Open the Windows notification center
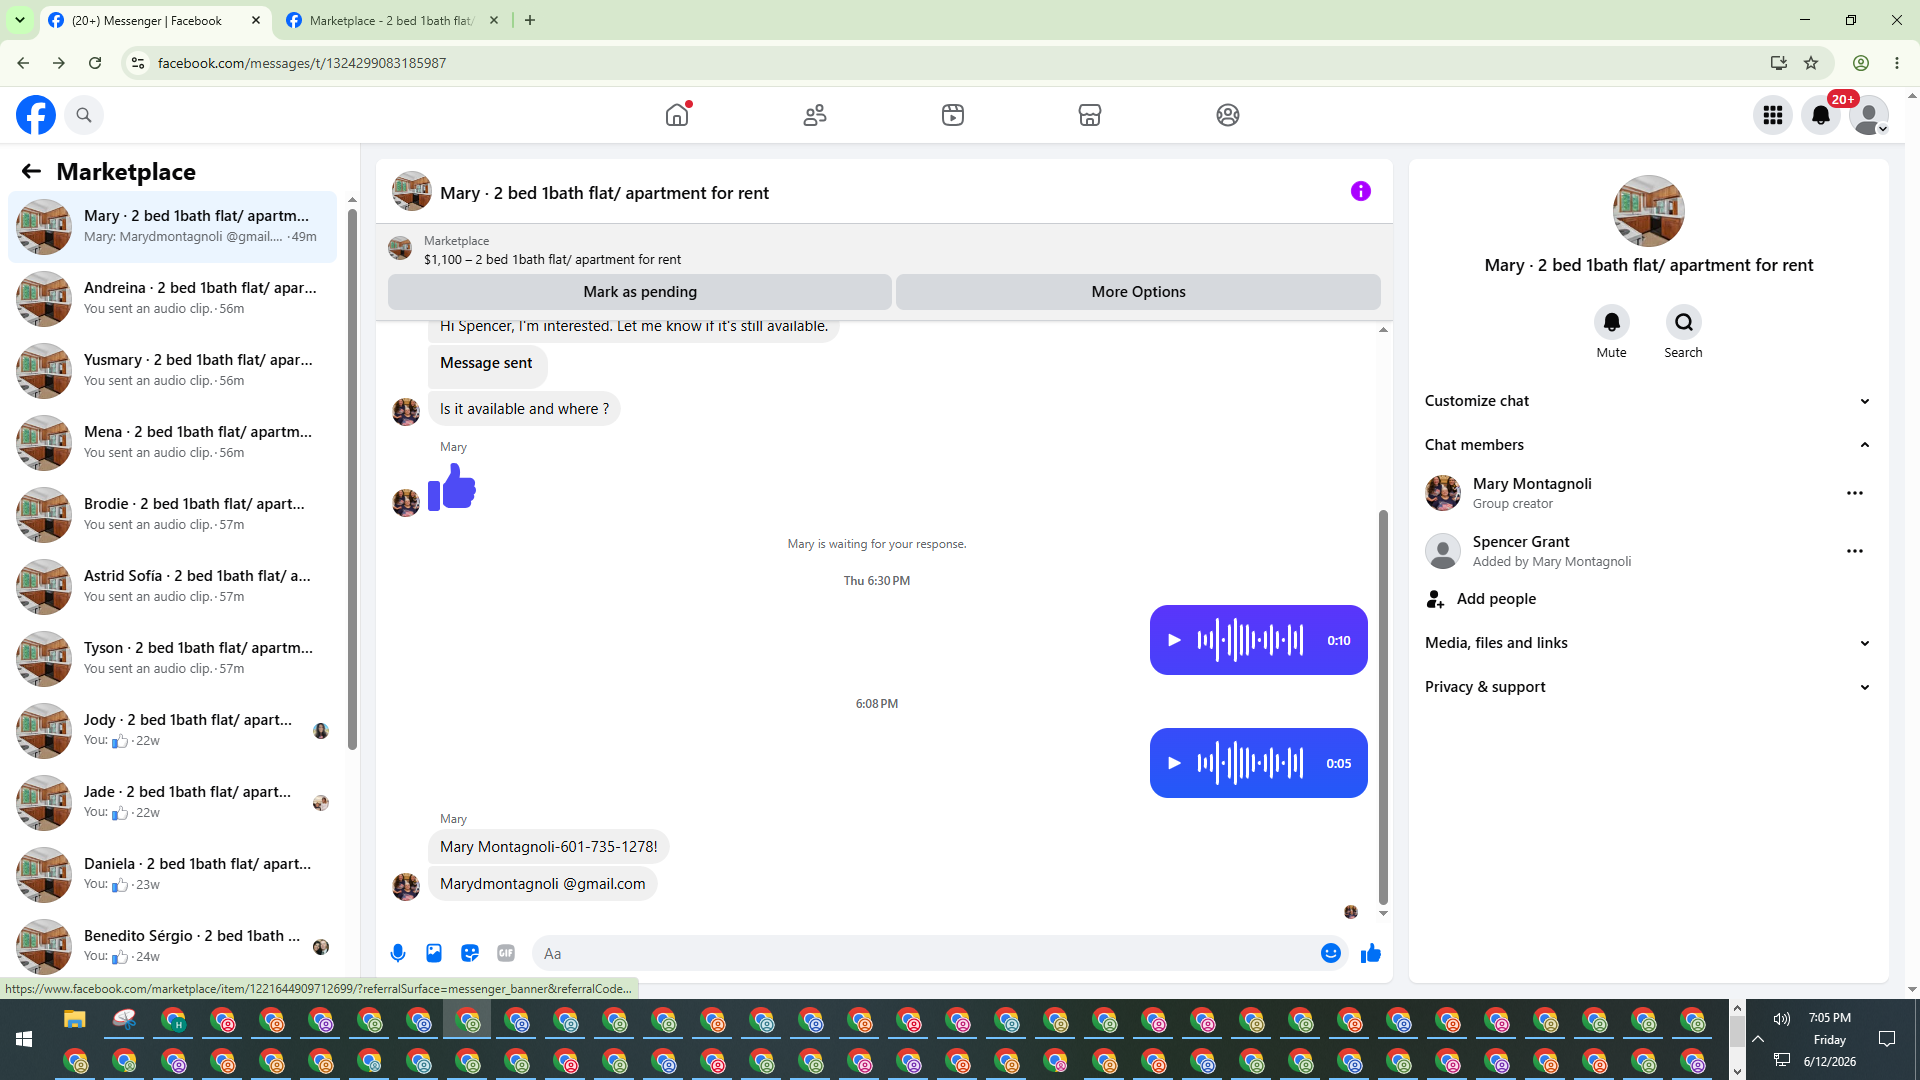 click(1887, 1039)
